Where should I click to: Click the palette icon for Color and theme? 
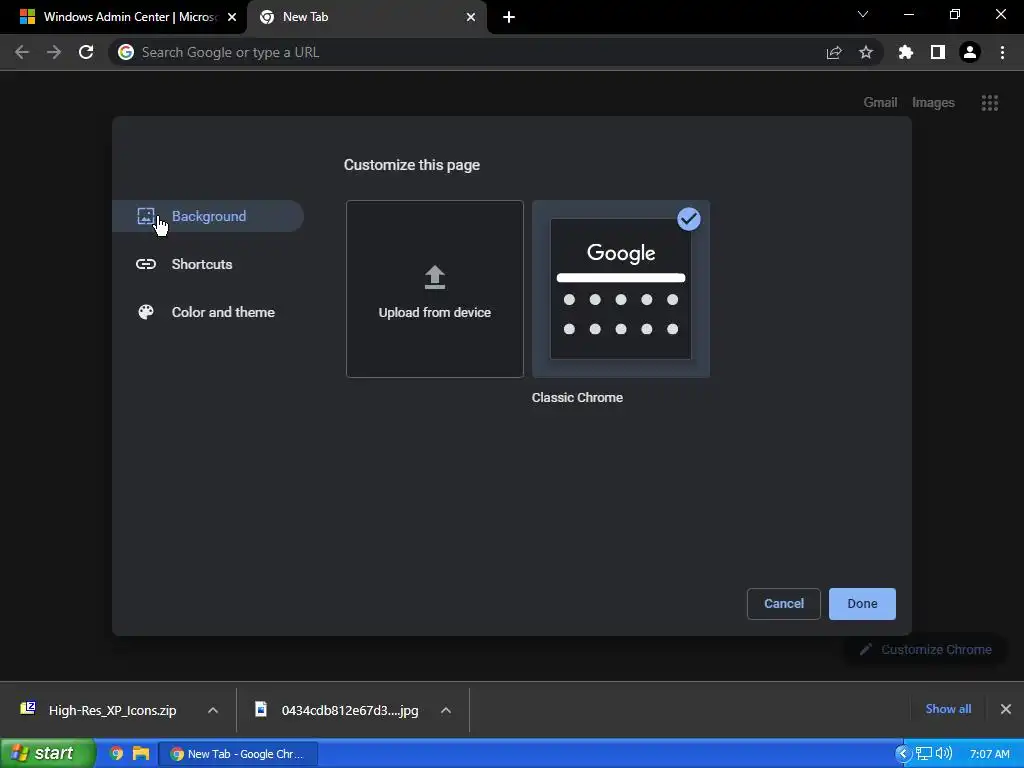146,312
